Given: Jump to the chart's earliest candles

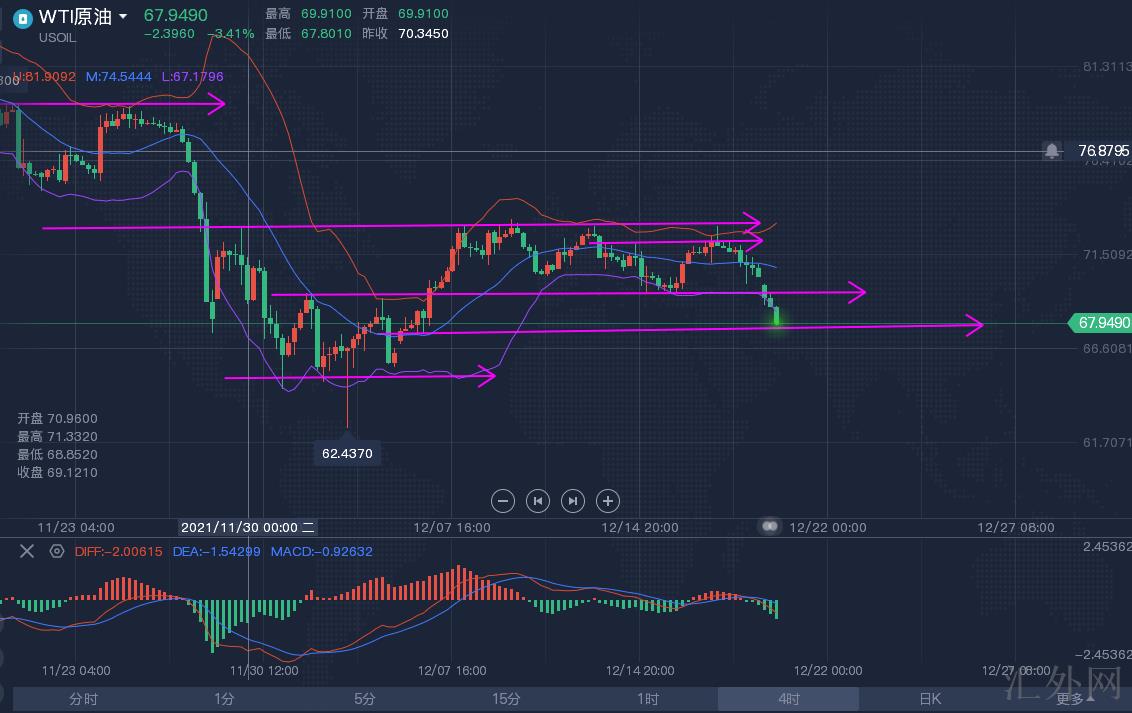Looking at the screenshot, I should [x=538, y=501].
